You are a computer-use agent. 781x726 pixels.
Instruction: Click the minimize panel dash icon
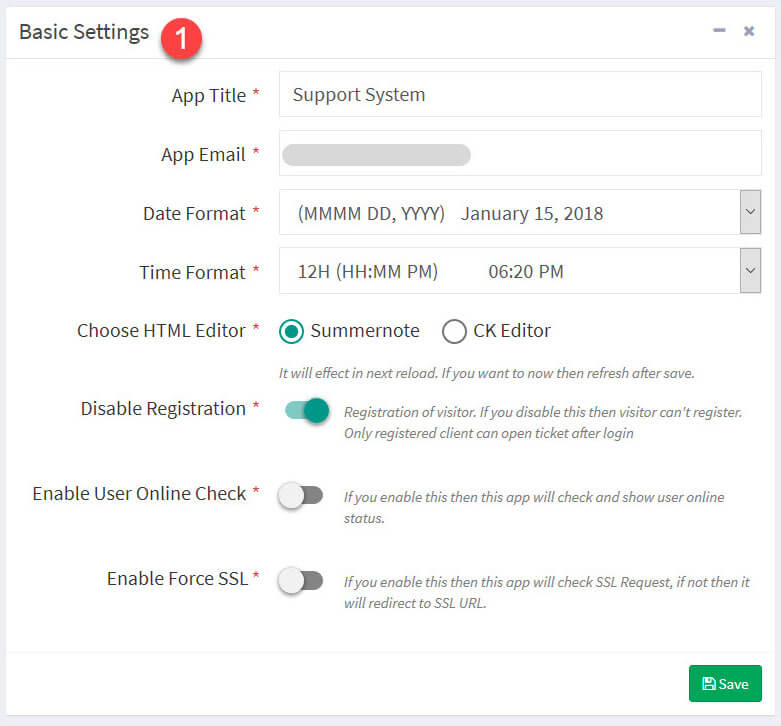click(719, 31)
